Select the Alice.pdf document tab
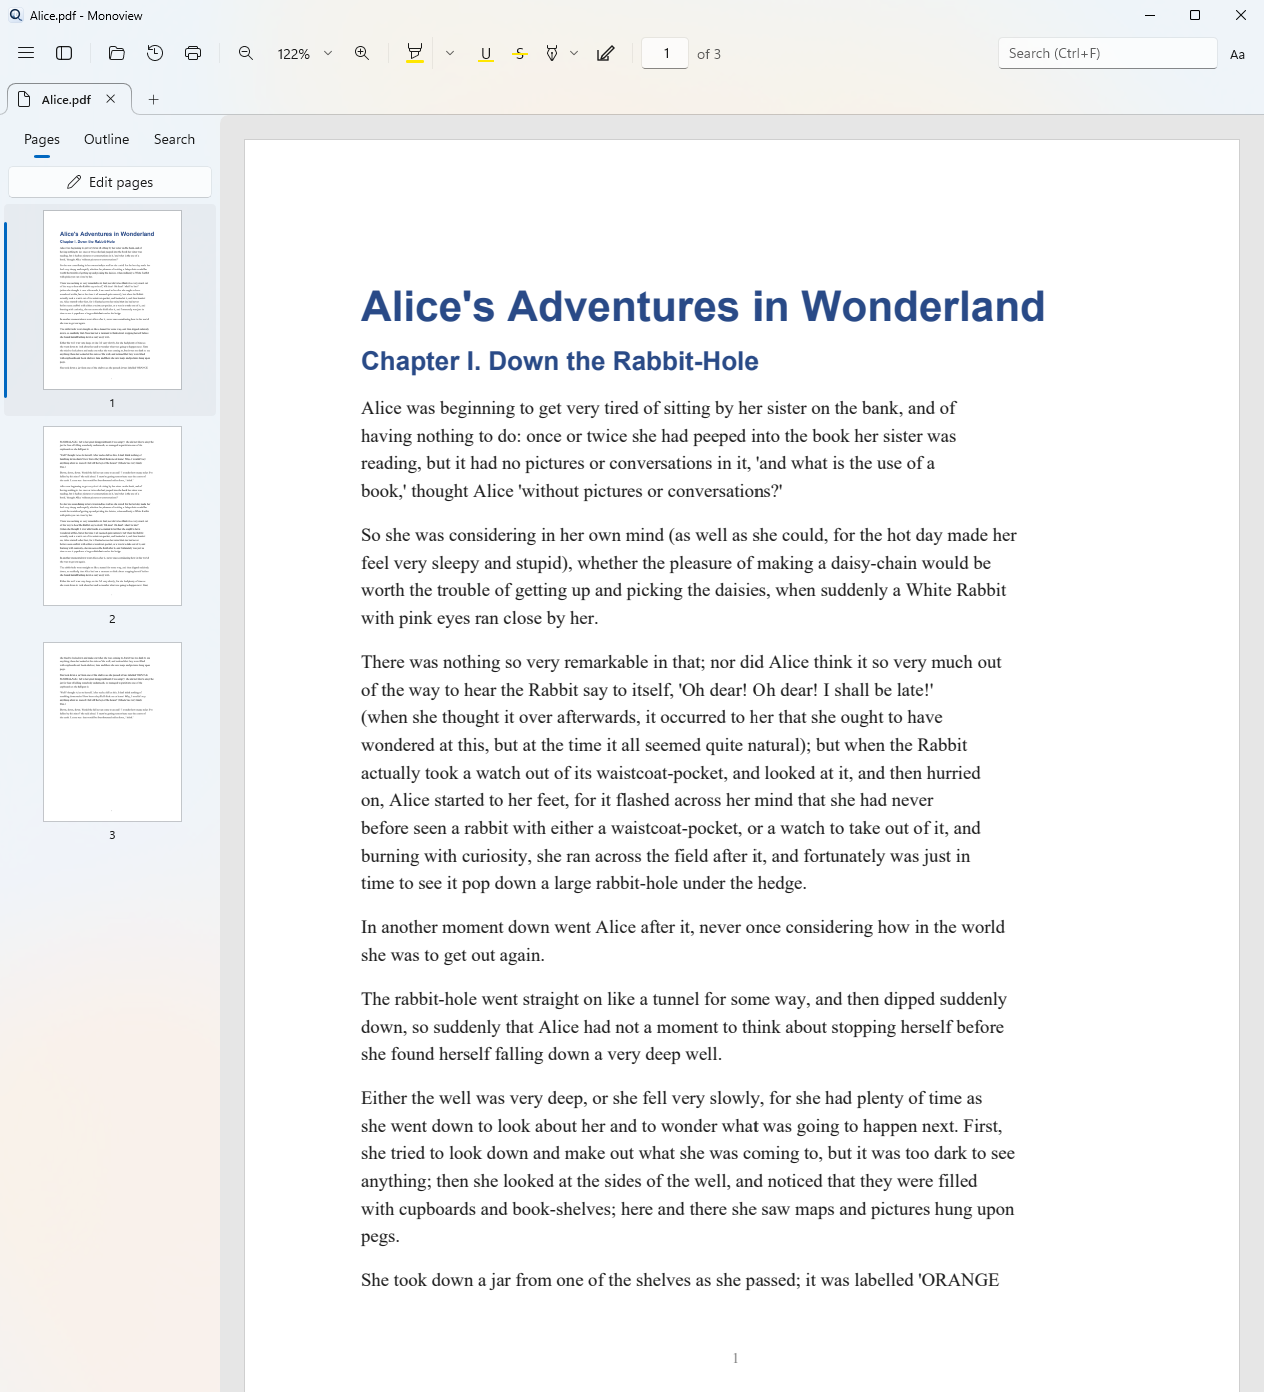The image size is (1264, 1392). coord(68,99)
